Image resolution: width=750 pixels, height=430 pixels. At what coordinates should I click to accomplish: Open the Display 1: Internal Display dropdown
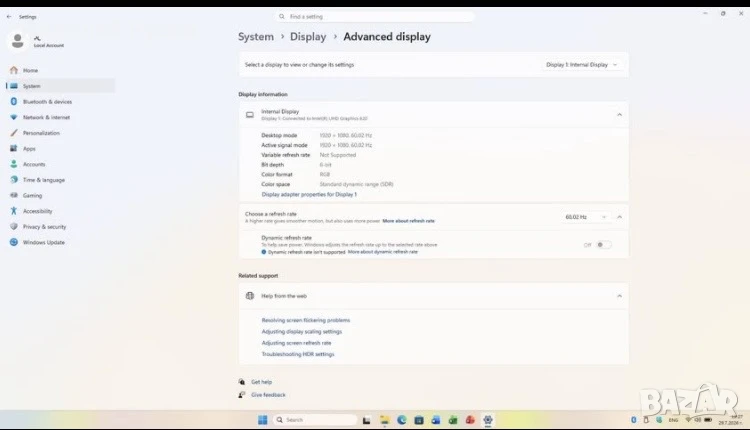(581, 65)
